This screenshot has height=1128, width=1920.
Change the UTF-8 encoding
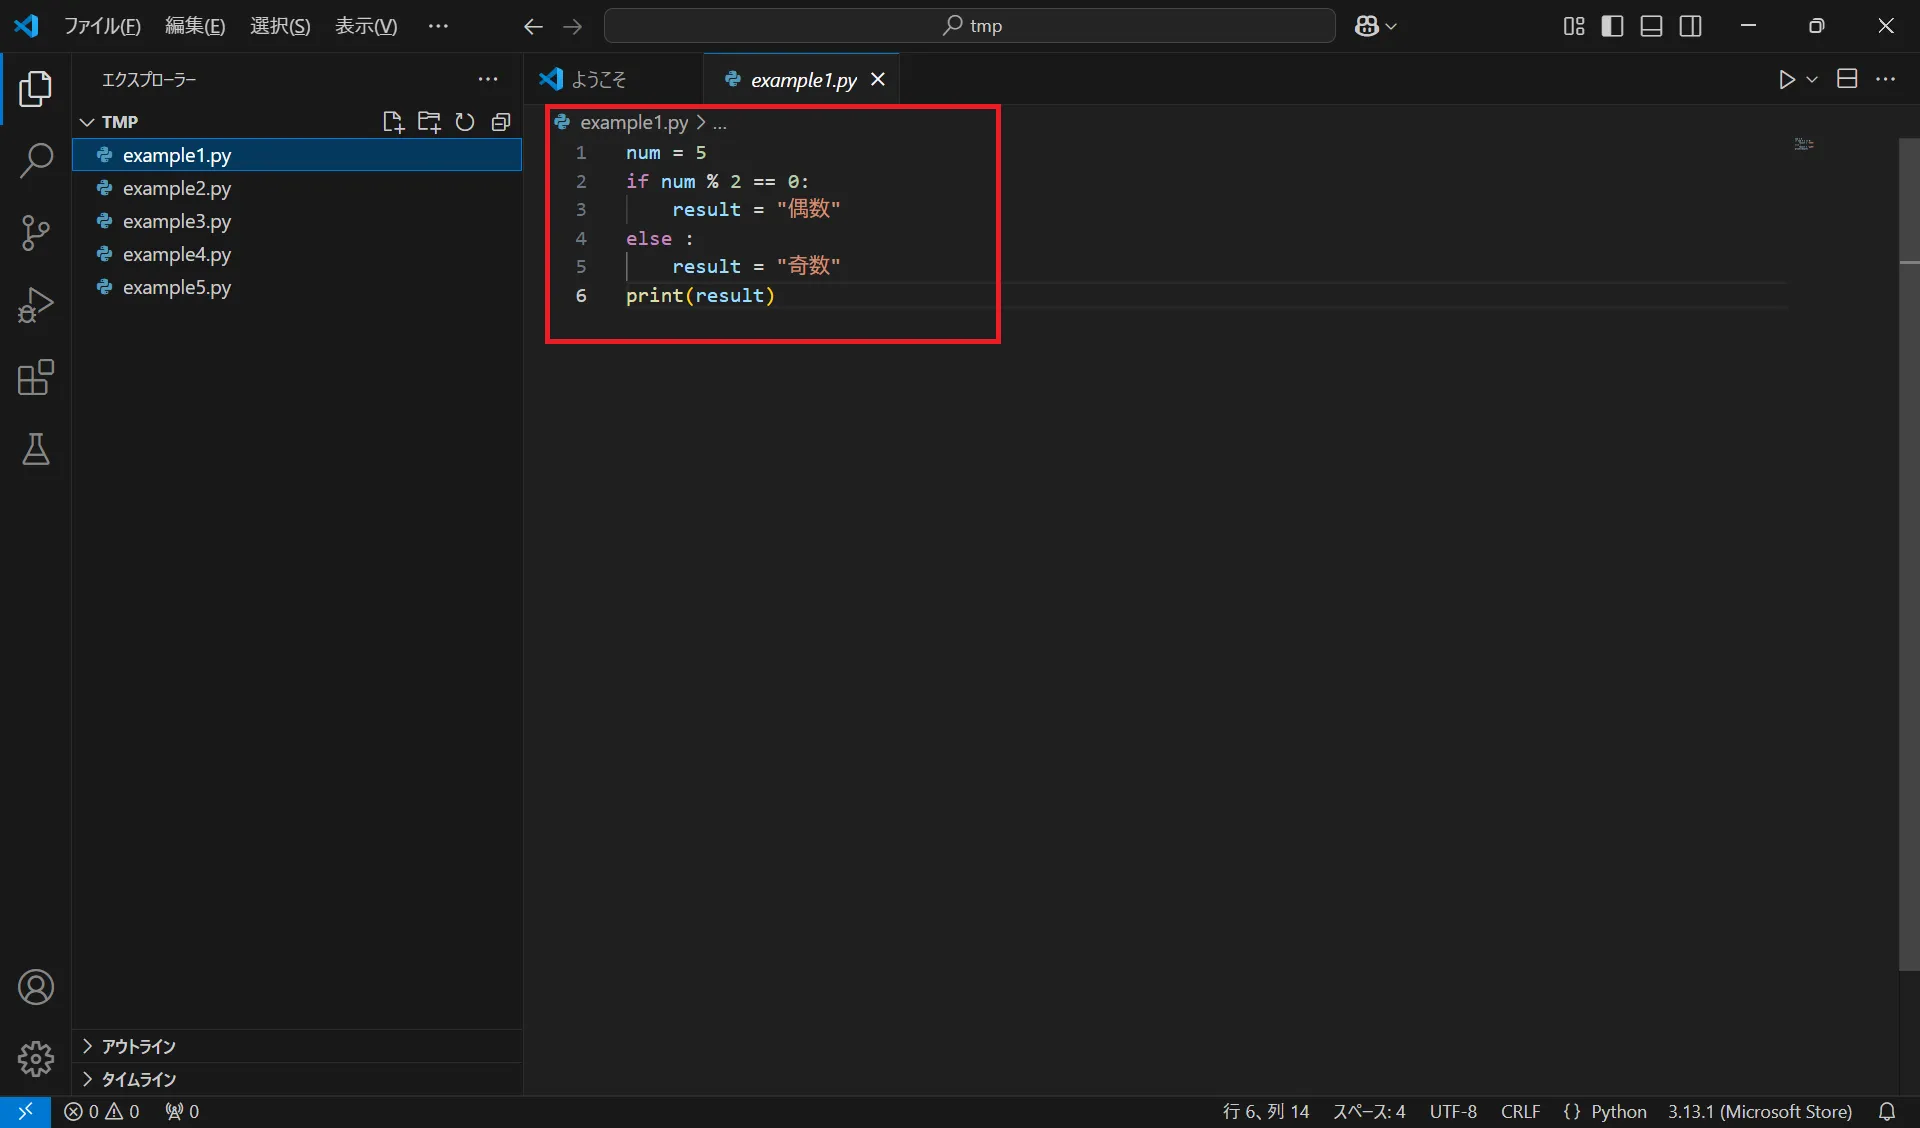(x=1453, y=1111)
